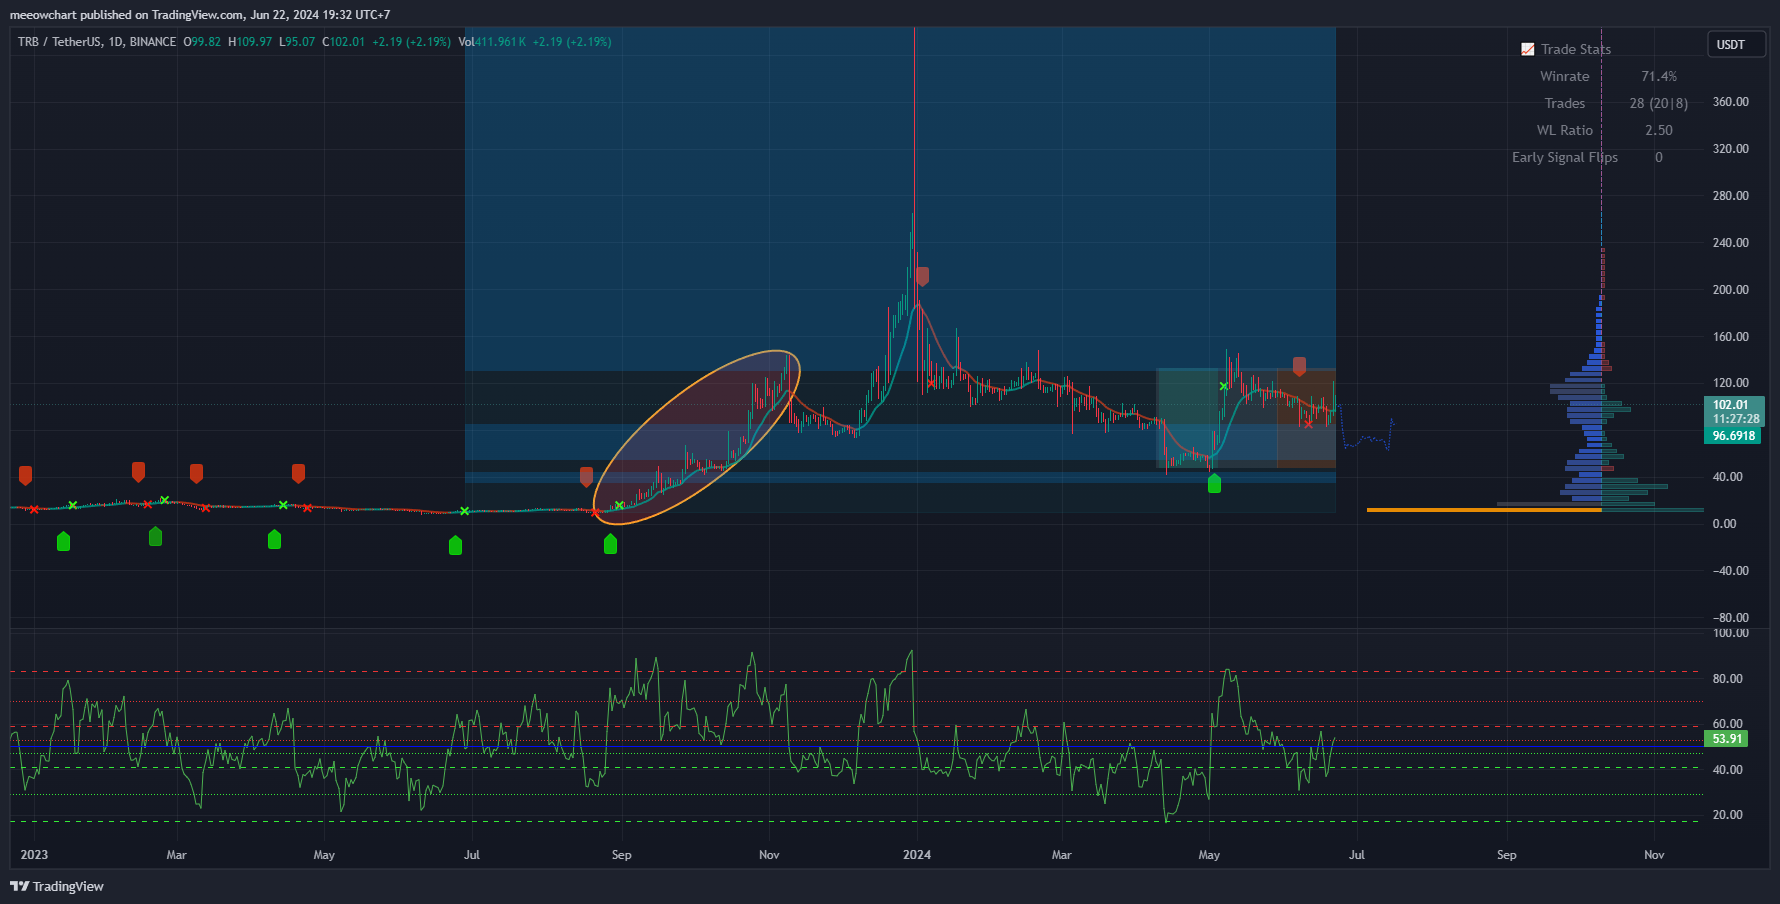Select the red sell marker above June 2024 candles

1299,367
